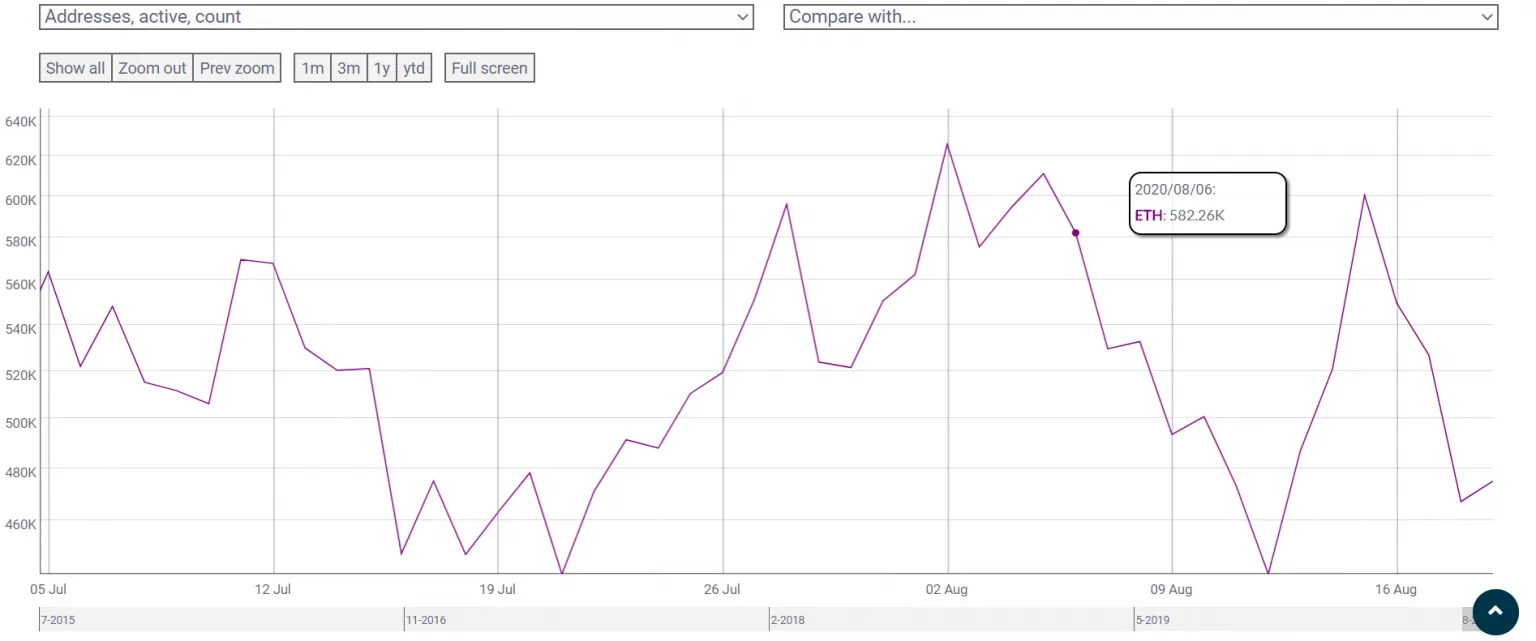Switch to the 3m time range
Screen dimensions: 1536x641
click(x=348, y=68)
